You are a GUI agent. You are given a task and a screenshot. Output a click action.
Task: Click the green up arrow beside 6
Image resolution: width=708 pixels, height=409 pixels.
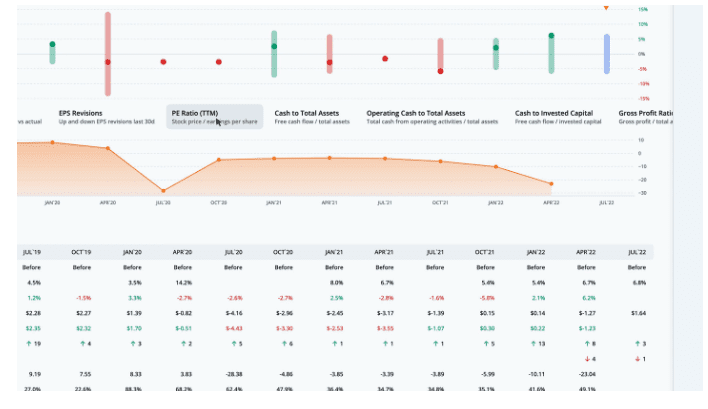(x=283, y=343)
